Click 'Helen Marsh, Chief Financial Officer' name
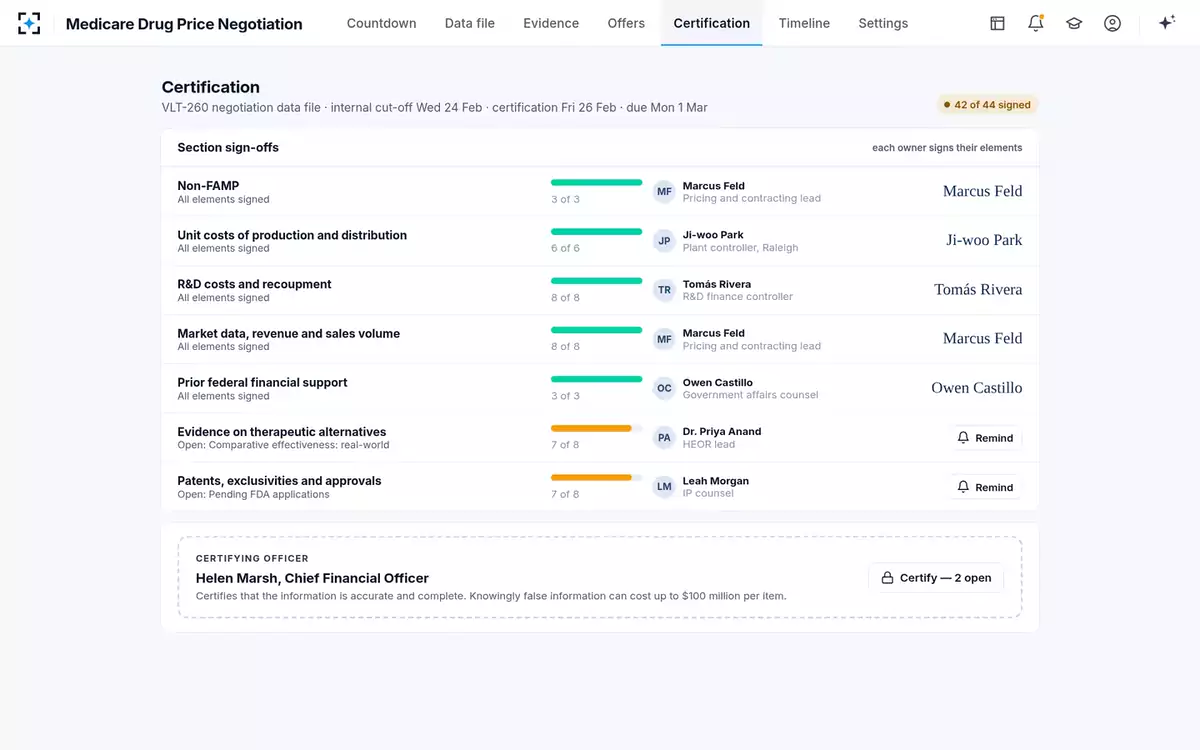This screenshot has height=750, width=1200. coord(312,578)
